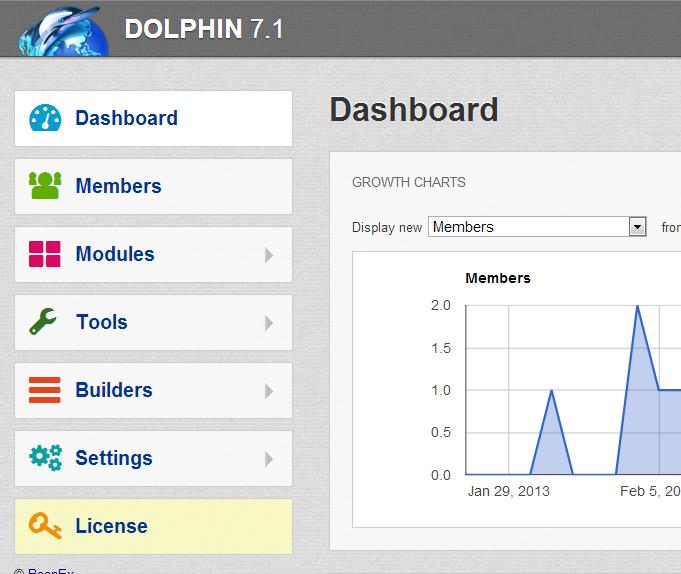Screen dimensions: 681x574
Task: Click the teal Settings gears icon
Action: [45, 458]
